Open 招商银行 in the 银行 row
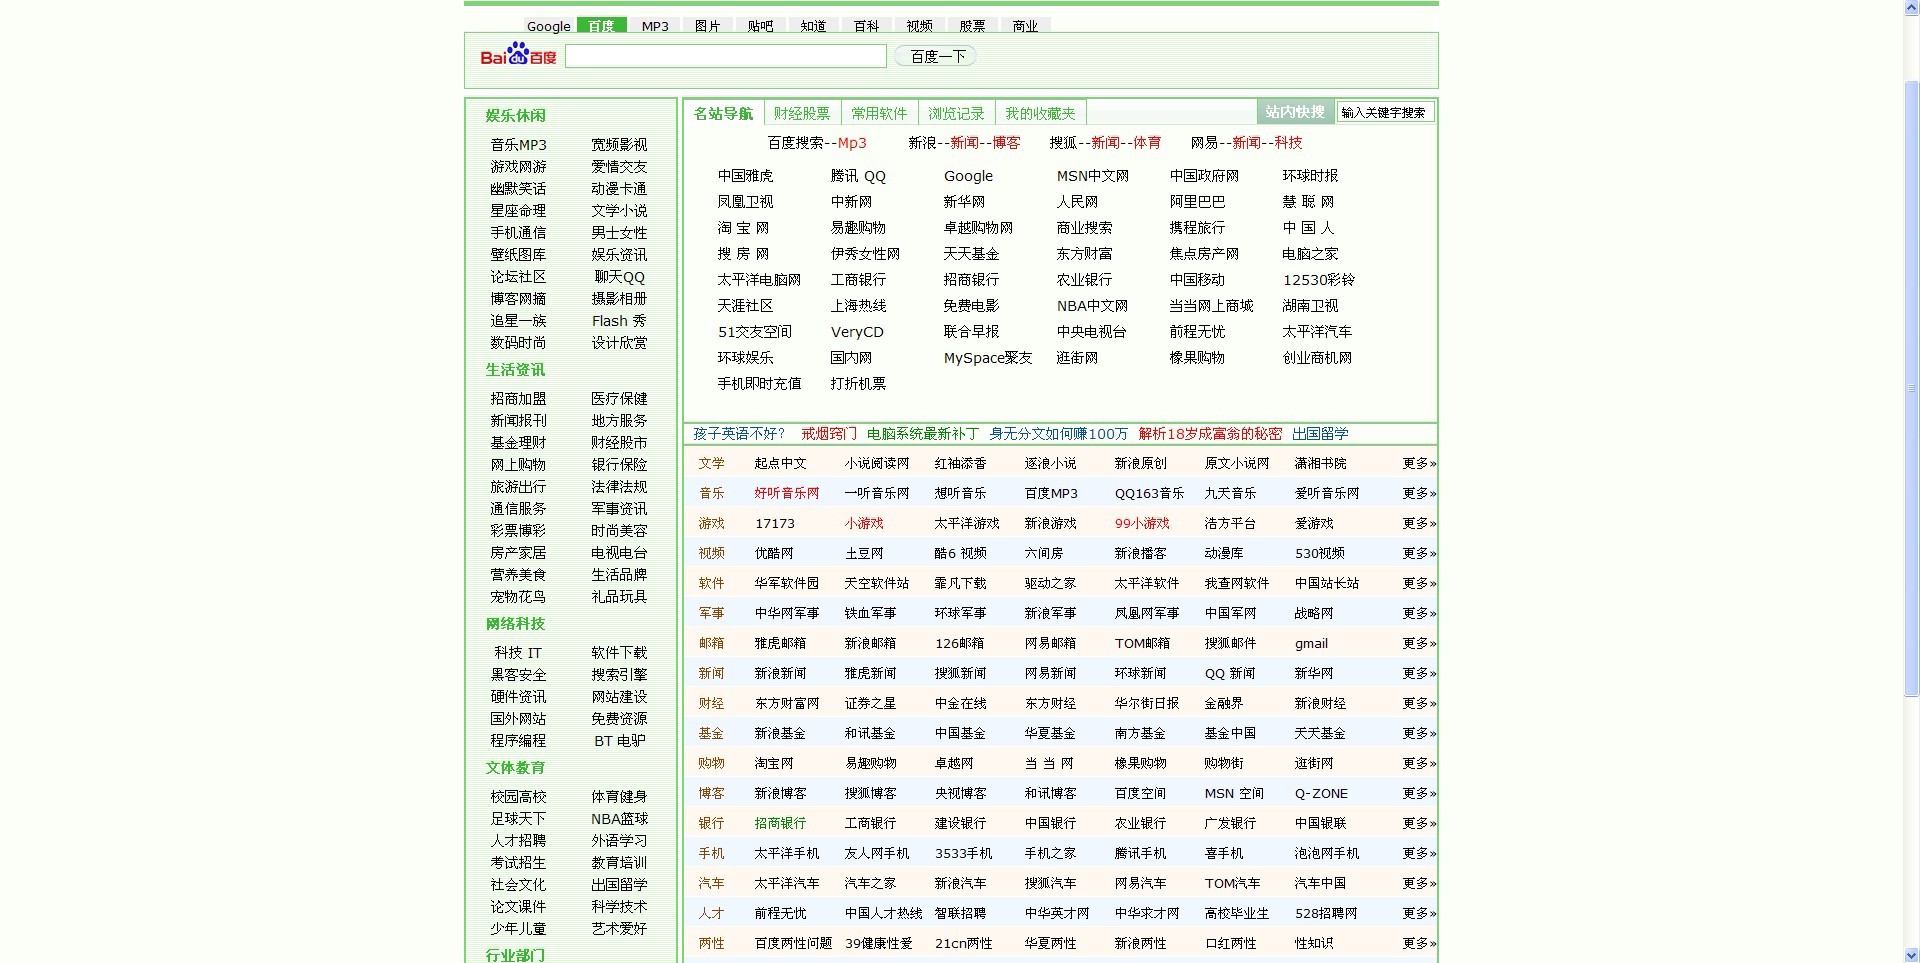 780,824
